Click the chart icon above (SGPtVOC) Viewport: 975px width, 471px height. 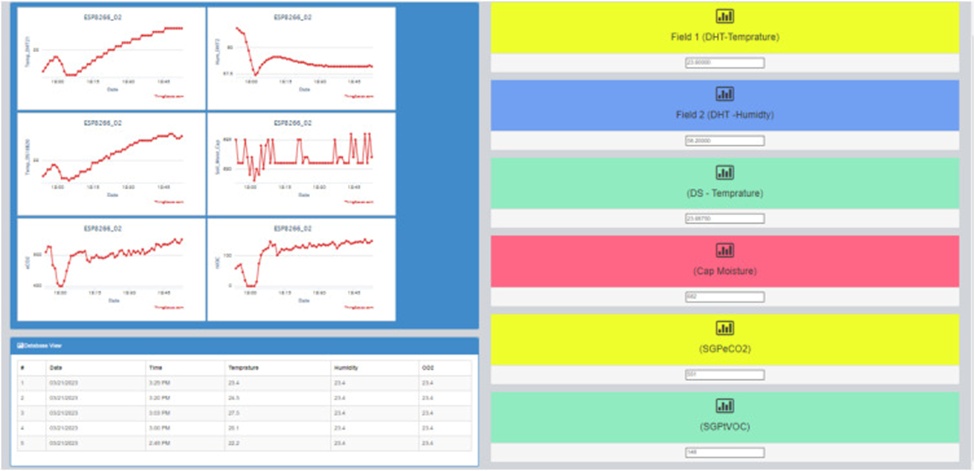(724, 406)
